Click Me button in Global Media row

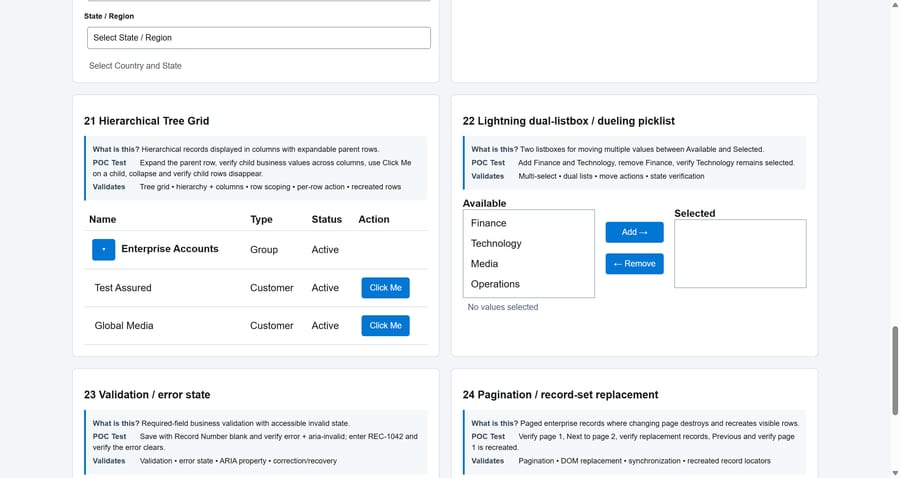coord(385,326)
